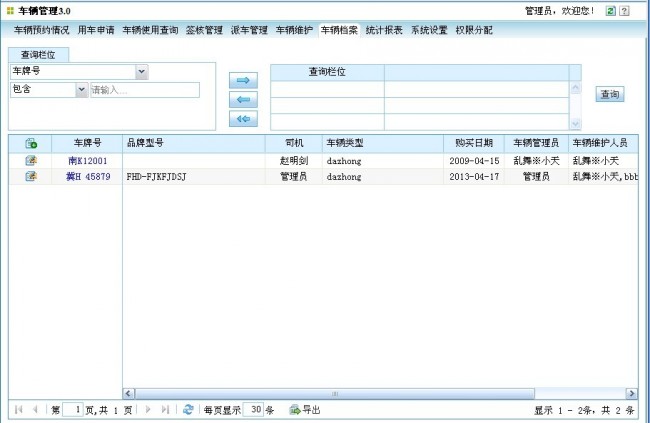650x423 pixels.
Task: Refresh the vehicle list
Action: click(188, 409)
